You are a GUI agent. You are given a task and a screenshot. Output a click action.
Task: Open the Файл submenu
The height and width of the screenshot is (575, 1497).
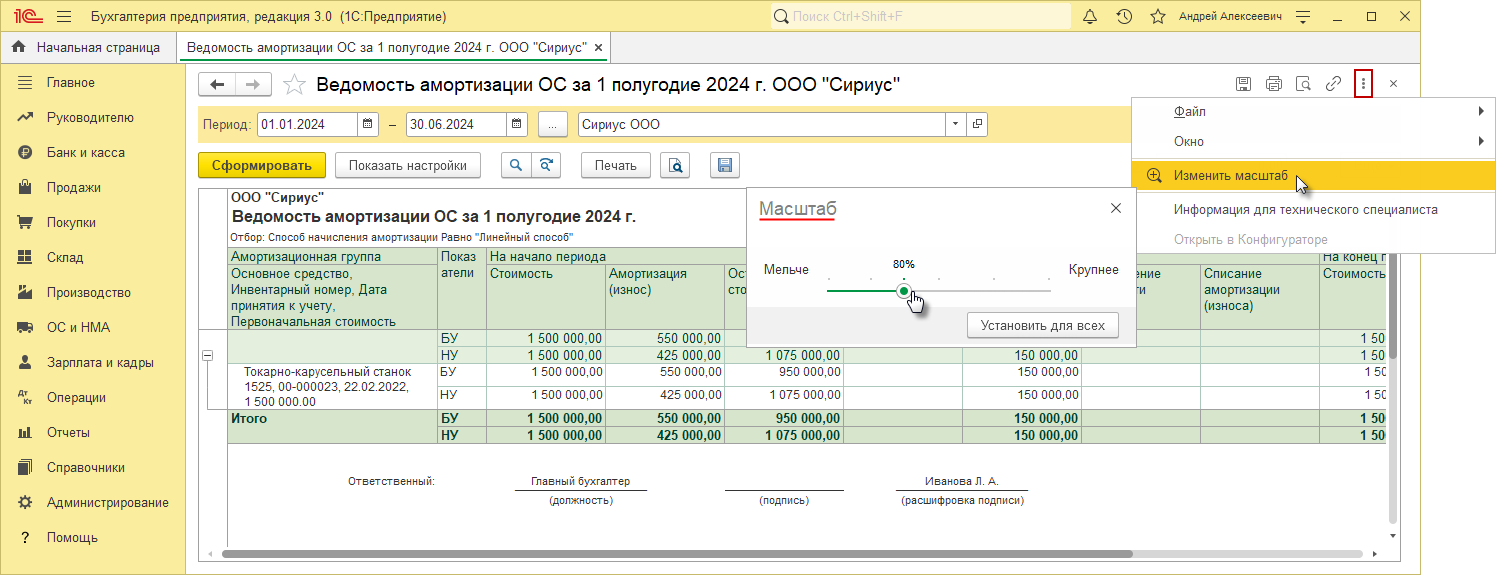click(1314, 112)
